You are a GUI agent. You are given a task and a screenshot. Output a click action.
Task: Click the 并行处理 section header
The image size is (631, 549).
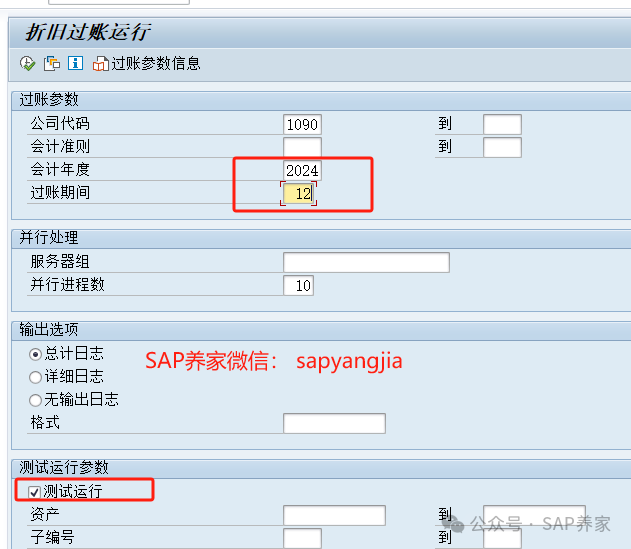point(49,237)
